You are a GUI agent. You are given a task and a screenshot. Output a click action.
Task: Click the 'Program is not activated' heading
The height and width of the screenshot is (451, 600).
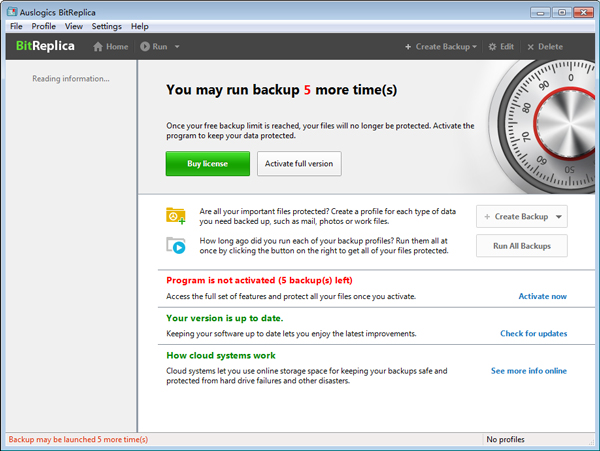[259, 280]
